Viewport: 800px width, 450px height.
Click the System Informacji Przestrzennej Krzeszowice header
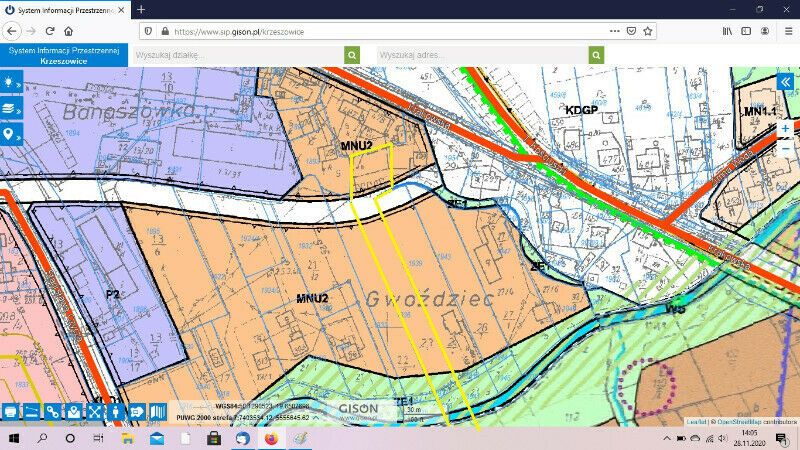point(64,56)
